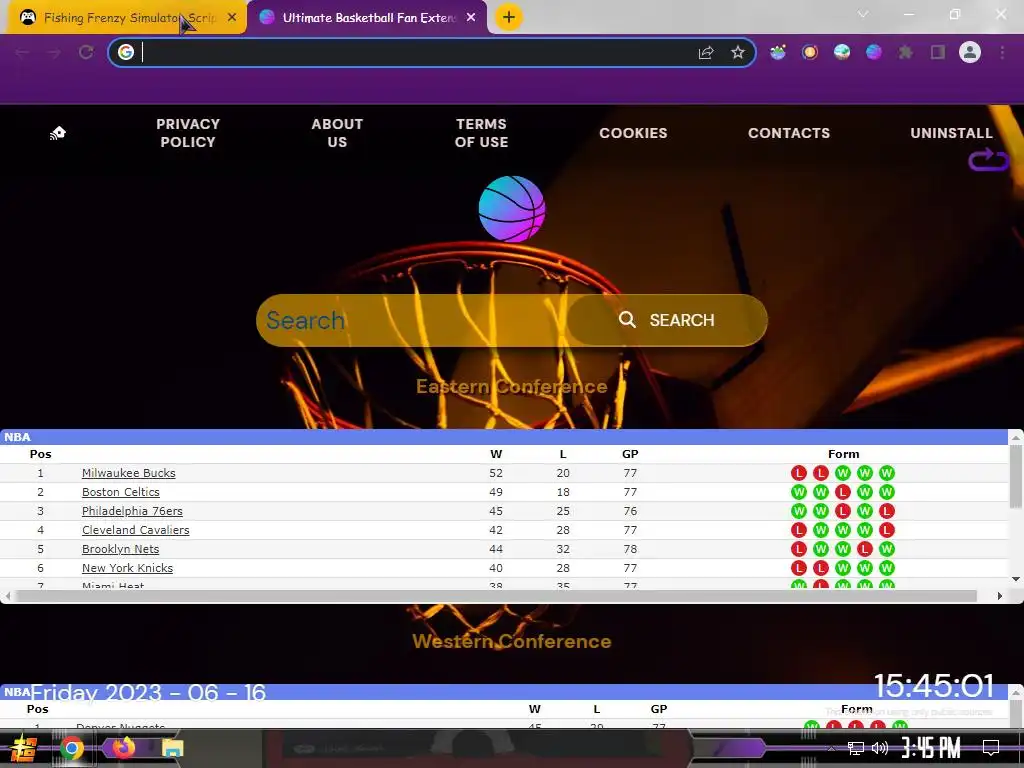Screen dimensions: 1024x768
Task: Open File Explorer from the taskbar
Action: click(x=172, y=748)
